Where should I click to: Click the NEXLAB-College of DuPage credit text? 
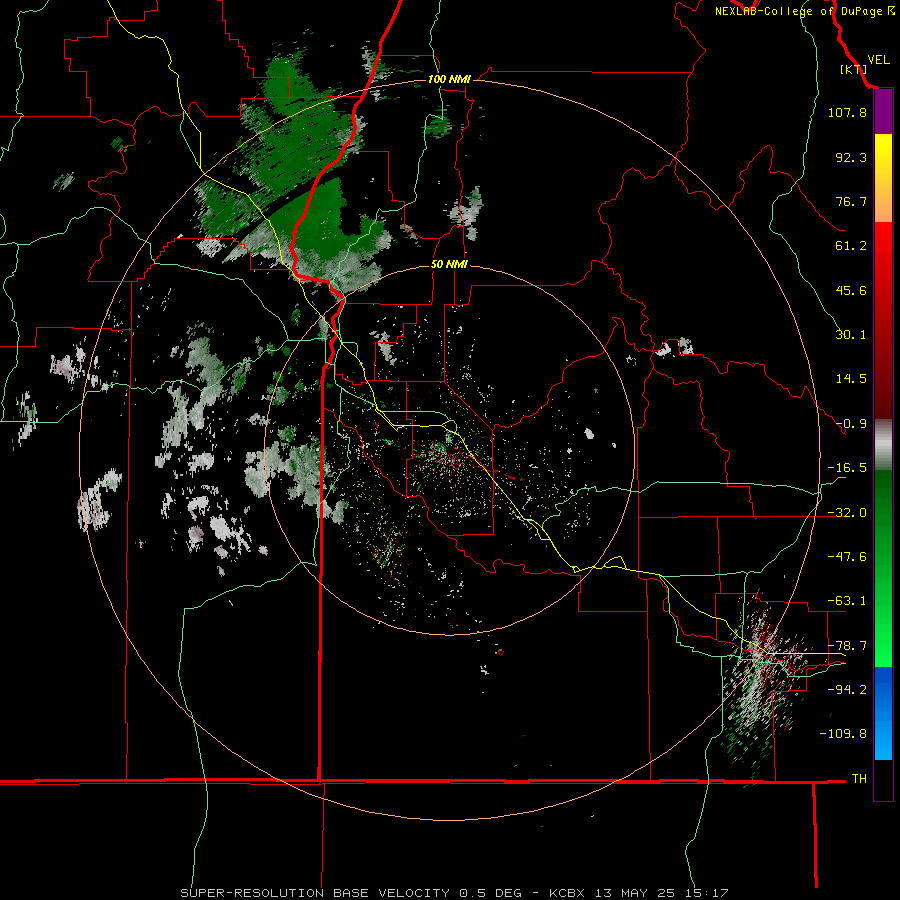coord(798,11)
